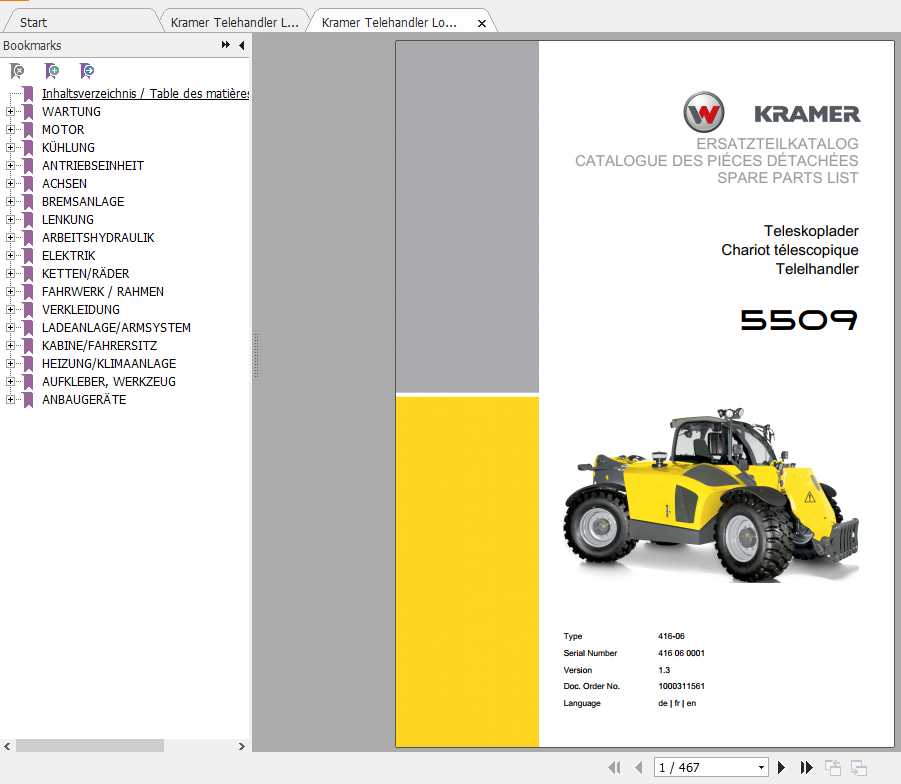Click the ELEKTRIK bookmark label
The height and width of the screenshot is (784, 901).
tap(68, 256)
